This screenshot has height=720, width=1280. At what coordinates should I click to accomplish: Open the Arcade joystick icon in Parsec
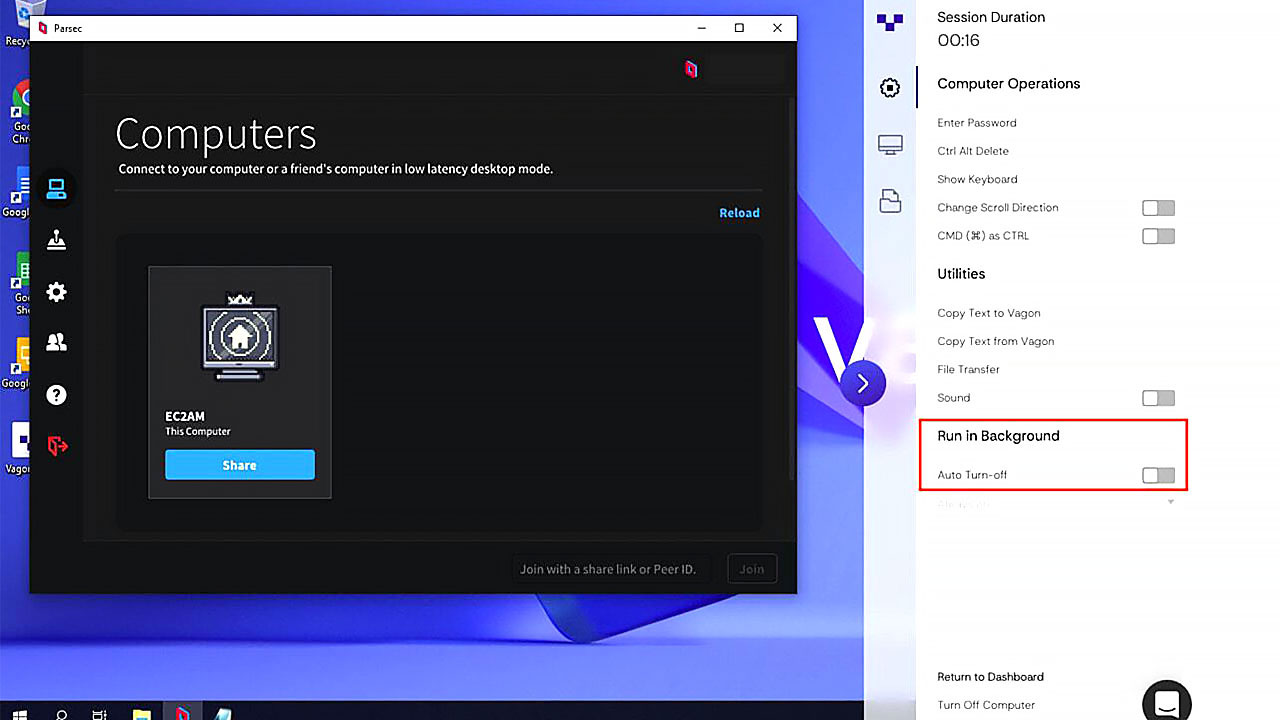(57, 240)
